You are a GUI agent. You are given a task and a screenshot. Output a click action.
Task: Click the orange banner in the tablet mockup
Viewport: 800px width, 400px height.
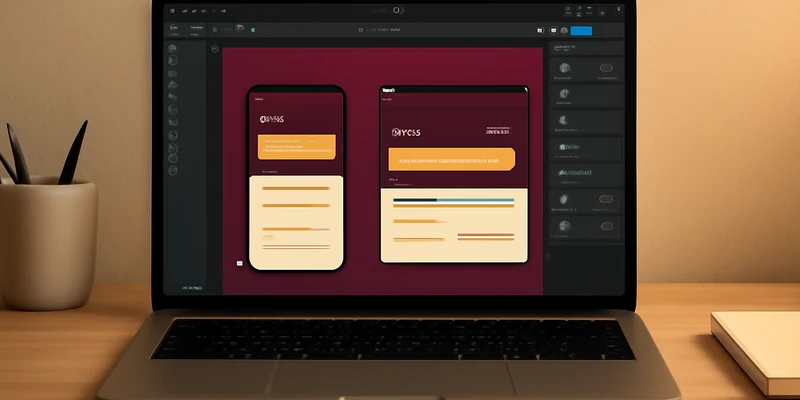coord(452,160)
